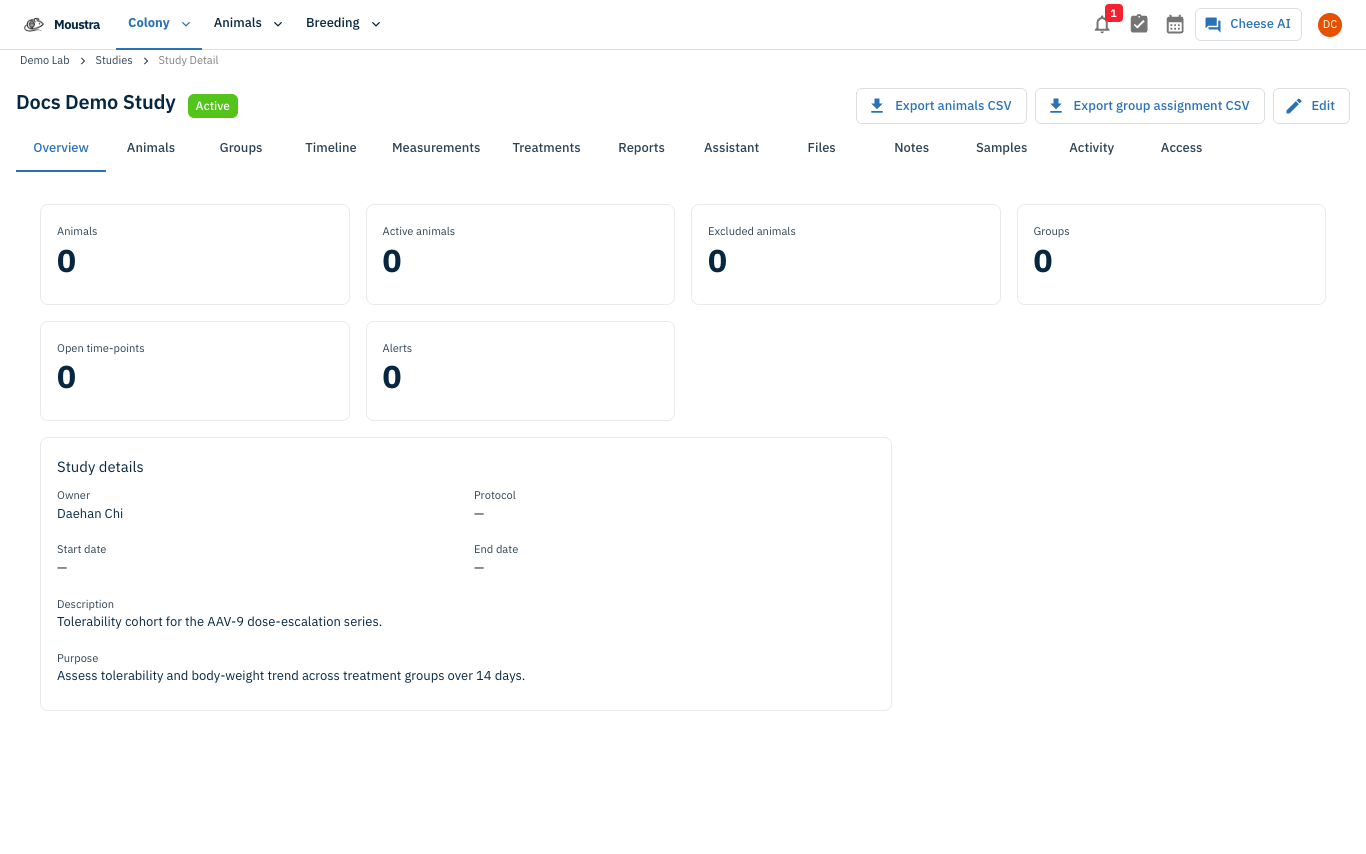Expand the Breeding dropdown menu
The image size is (1366, 854).
(x=343, y=24)
